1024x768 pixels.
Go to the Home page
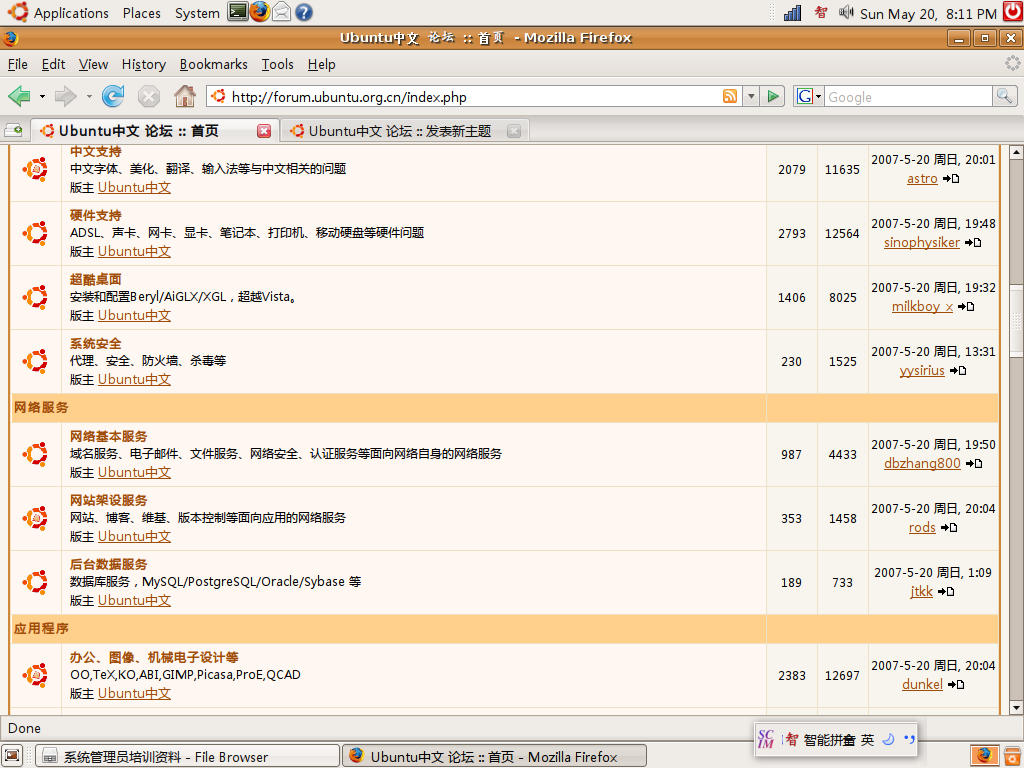pos(185,97)
